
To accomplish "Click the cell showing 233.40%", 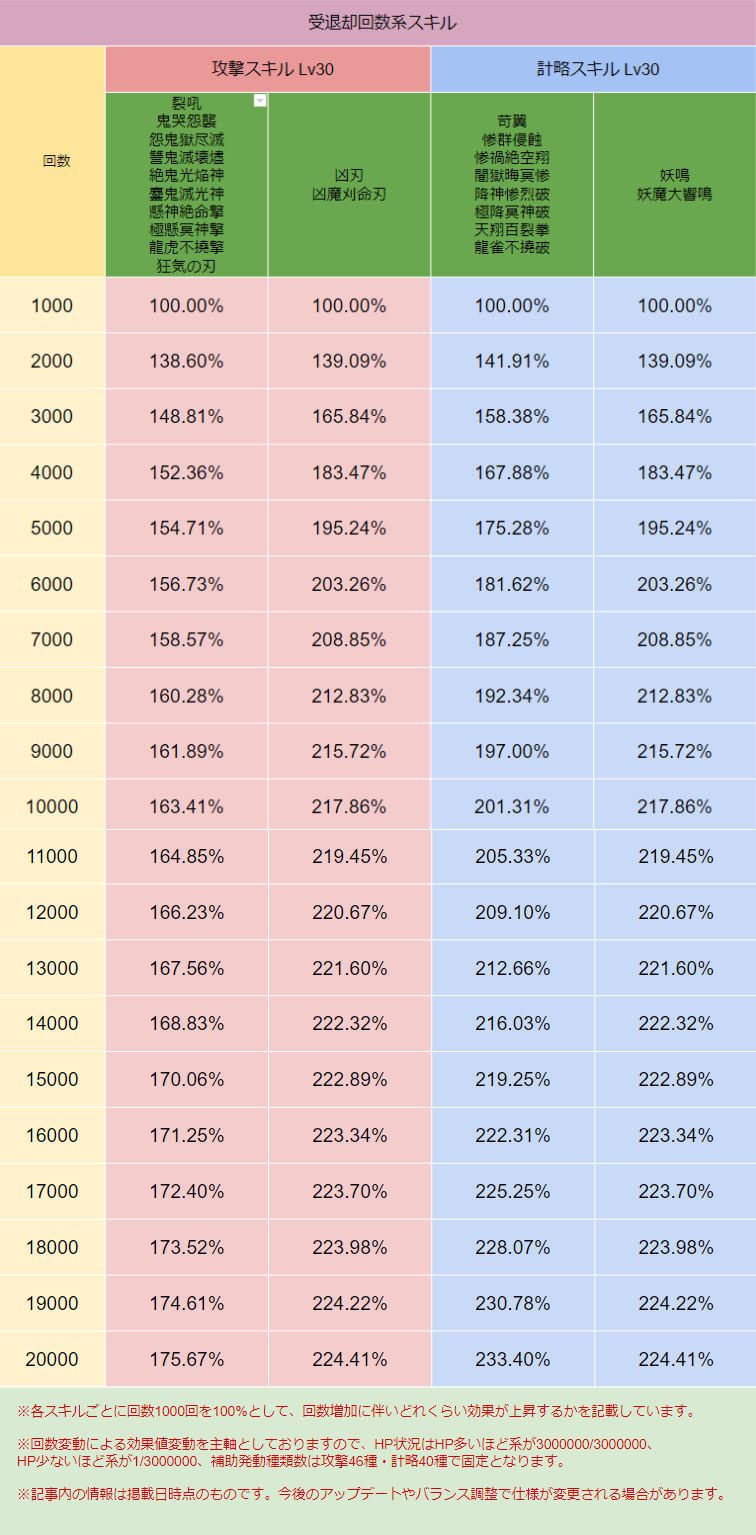I will pyautogui.click(x=512, y=1359).
